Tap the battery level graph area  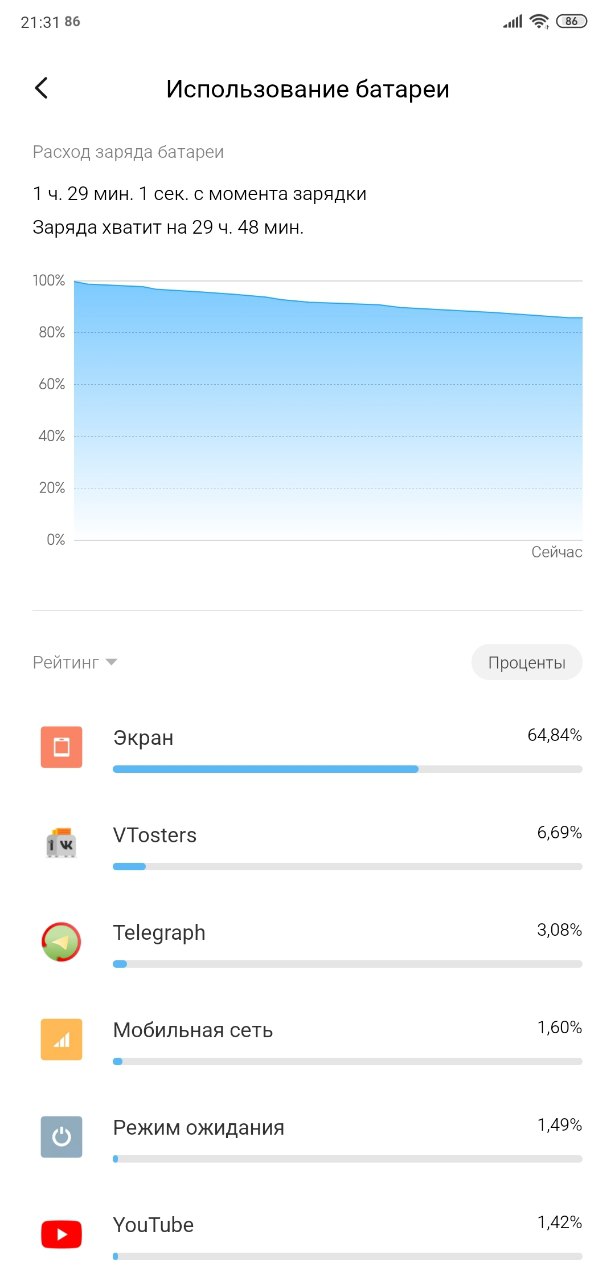point(328,410)
